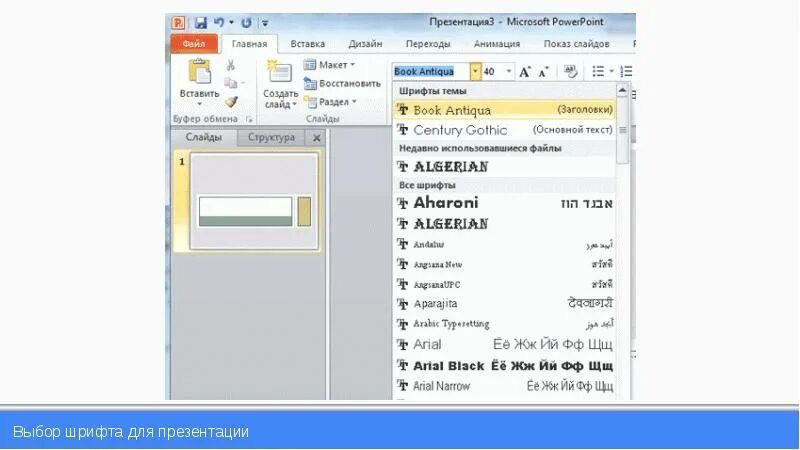Switch to the Структура pane tab
This screenshot has width=800, height=450.
[x=271, y=137]
